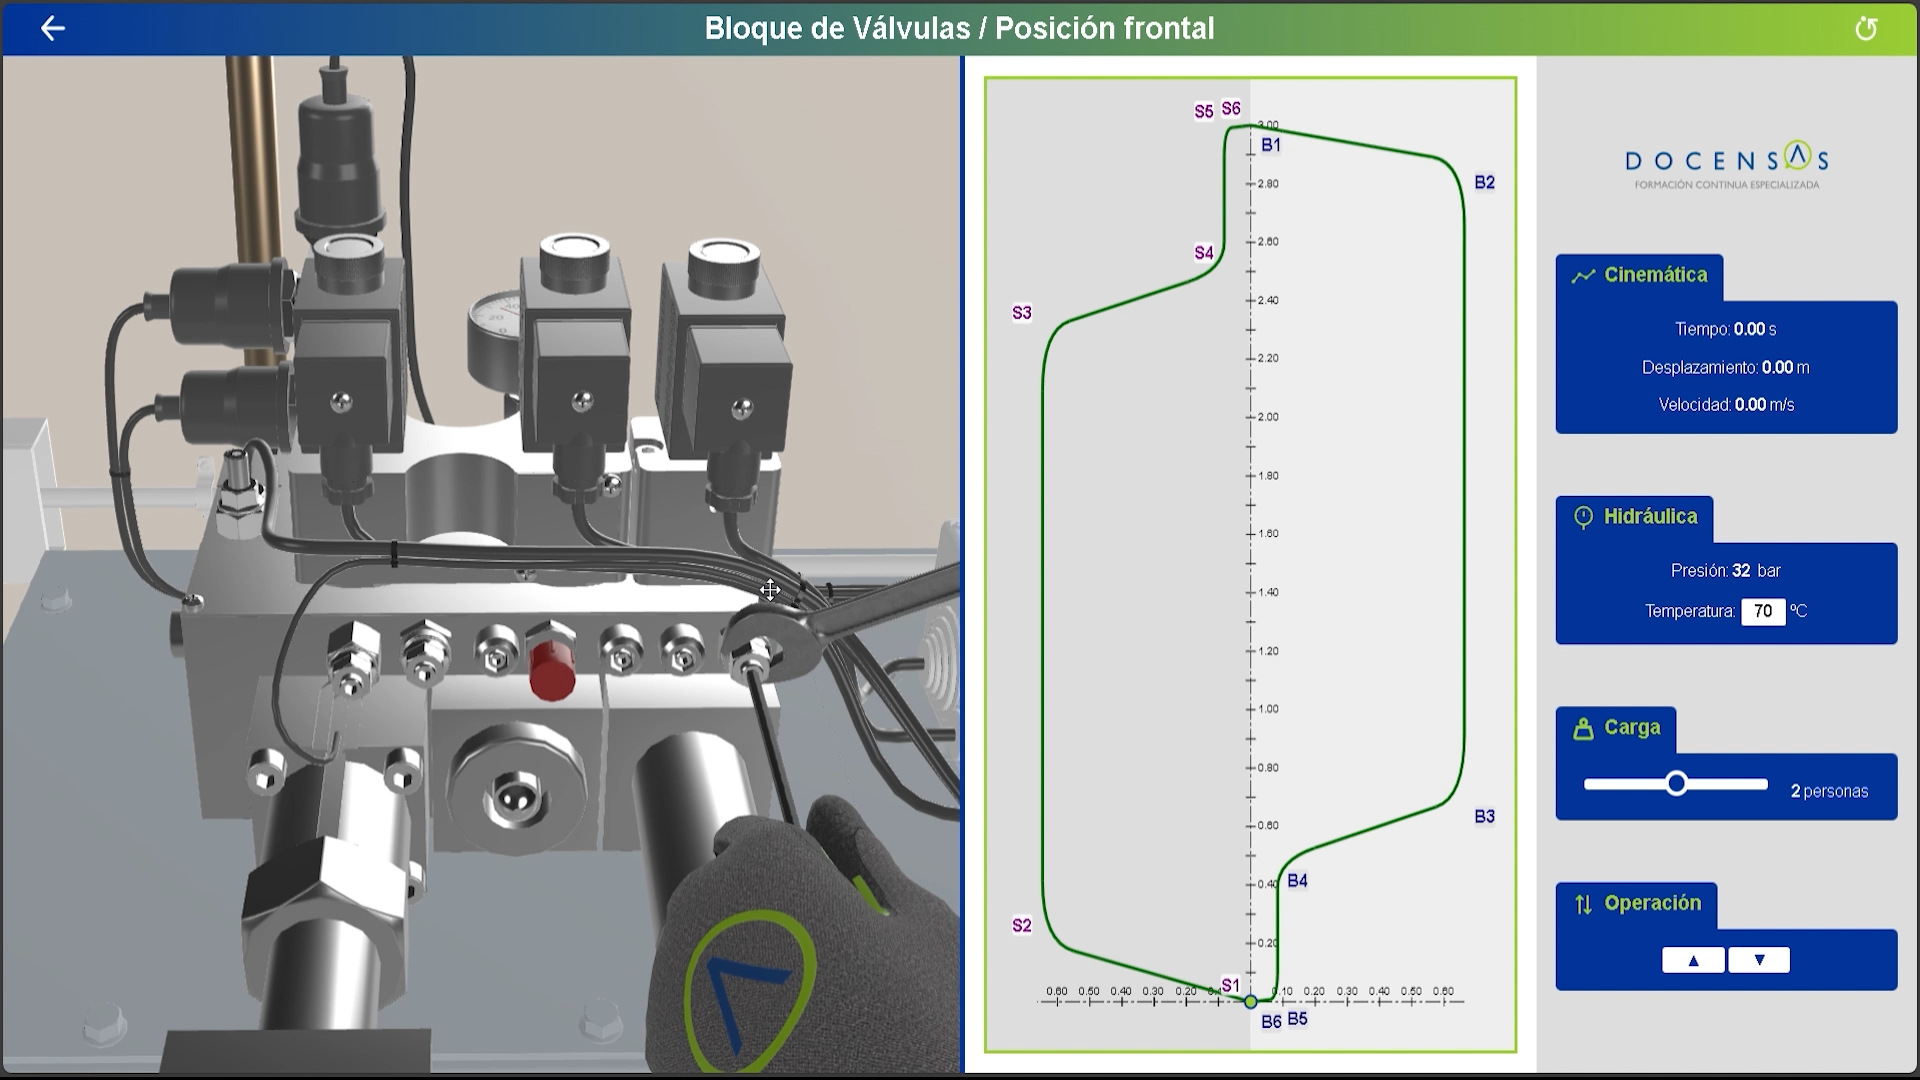The width and height of the screenshot is (1920, 1080).
Task: Click the DOCENSAS logo
Action: click(1727, 162)
